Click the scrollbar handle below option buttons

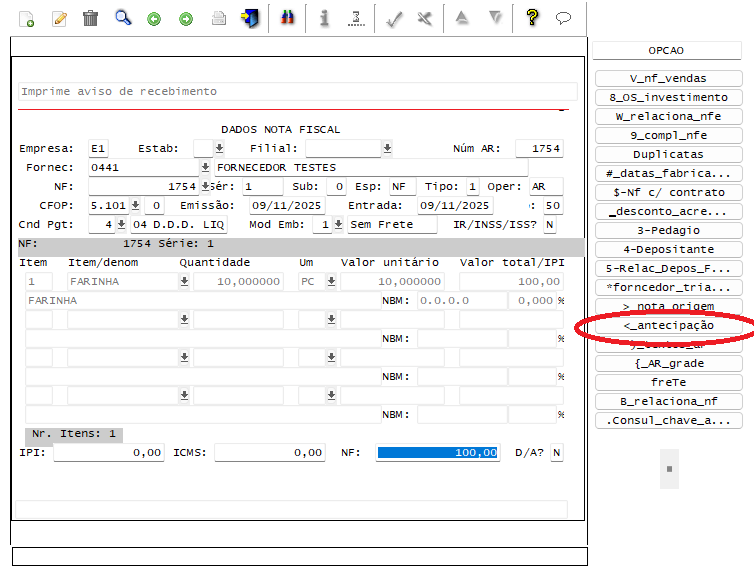[x=669, y=469]
